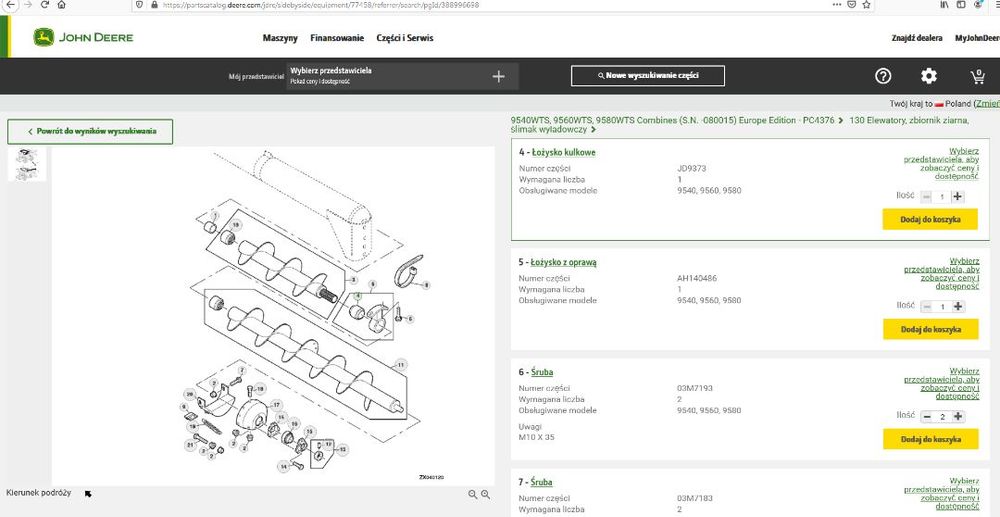Add Łożysko kulkowe to the cart
Image resolution: width=1000 pixels, height=517 pixels.
pyautogui.click(x=930, y=219)
